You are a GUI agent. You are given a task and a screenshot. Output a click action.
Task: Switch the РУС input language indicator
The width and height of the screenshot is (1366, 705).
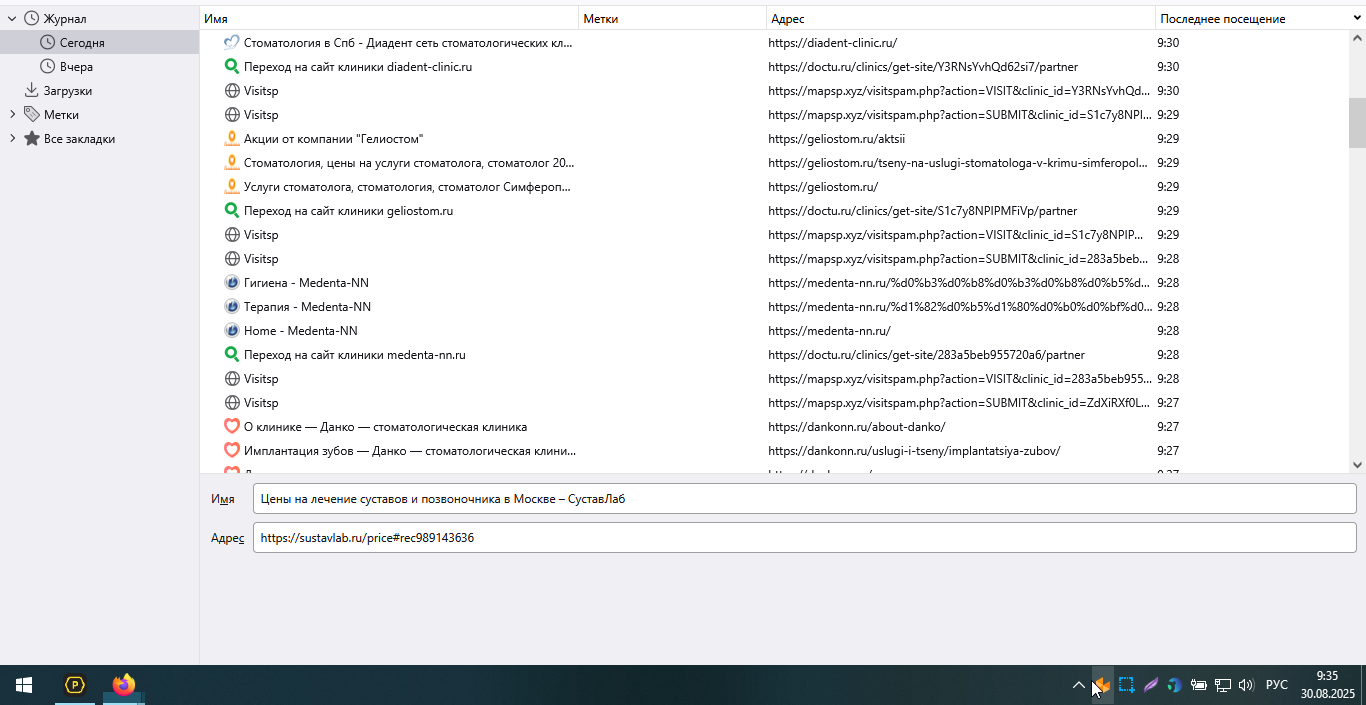click(x=1277, y=685)
